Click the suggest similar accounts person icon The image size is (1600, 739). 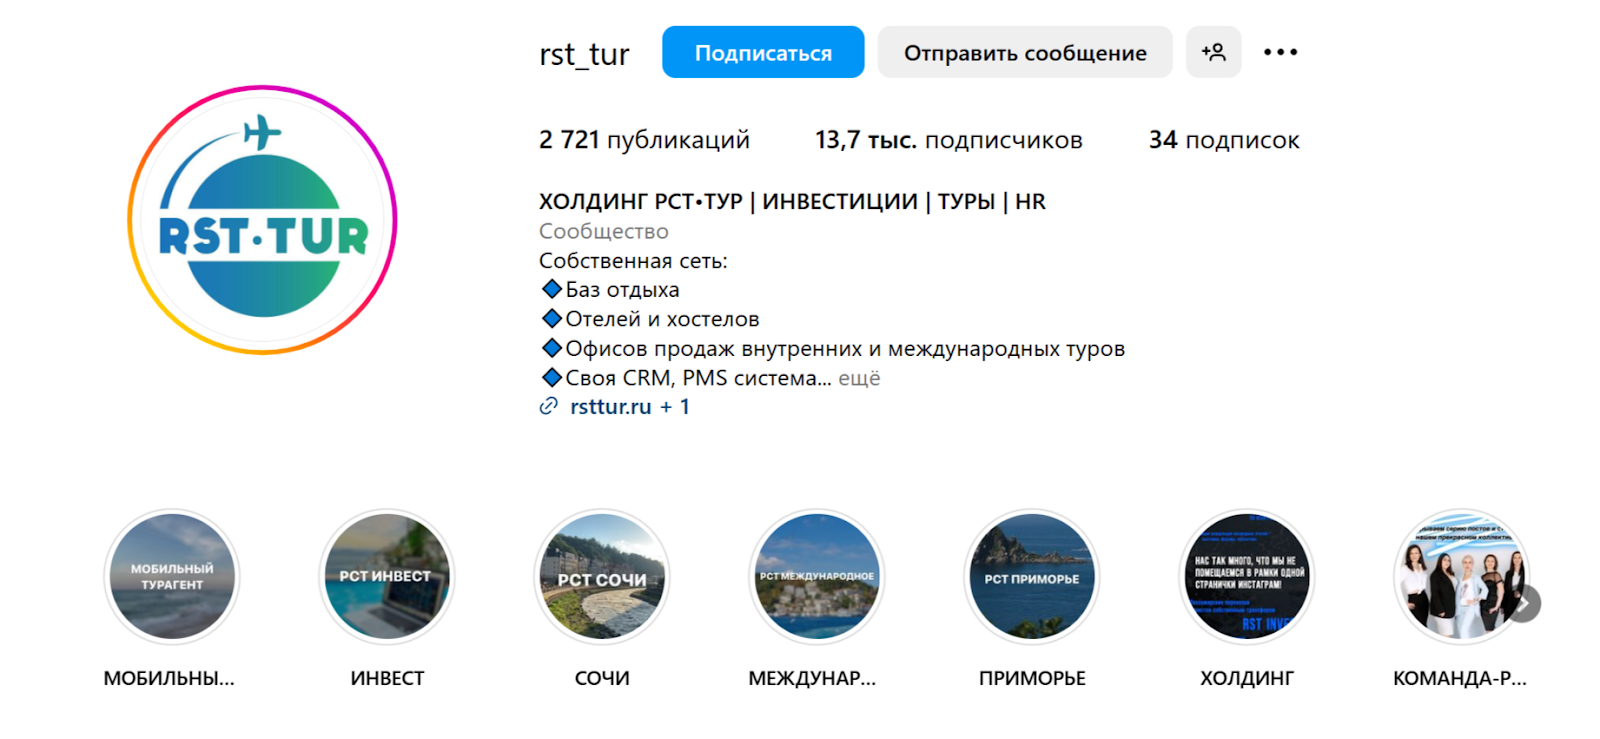1213,52
